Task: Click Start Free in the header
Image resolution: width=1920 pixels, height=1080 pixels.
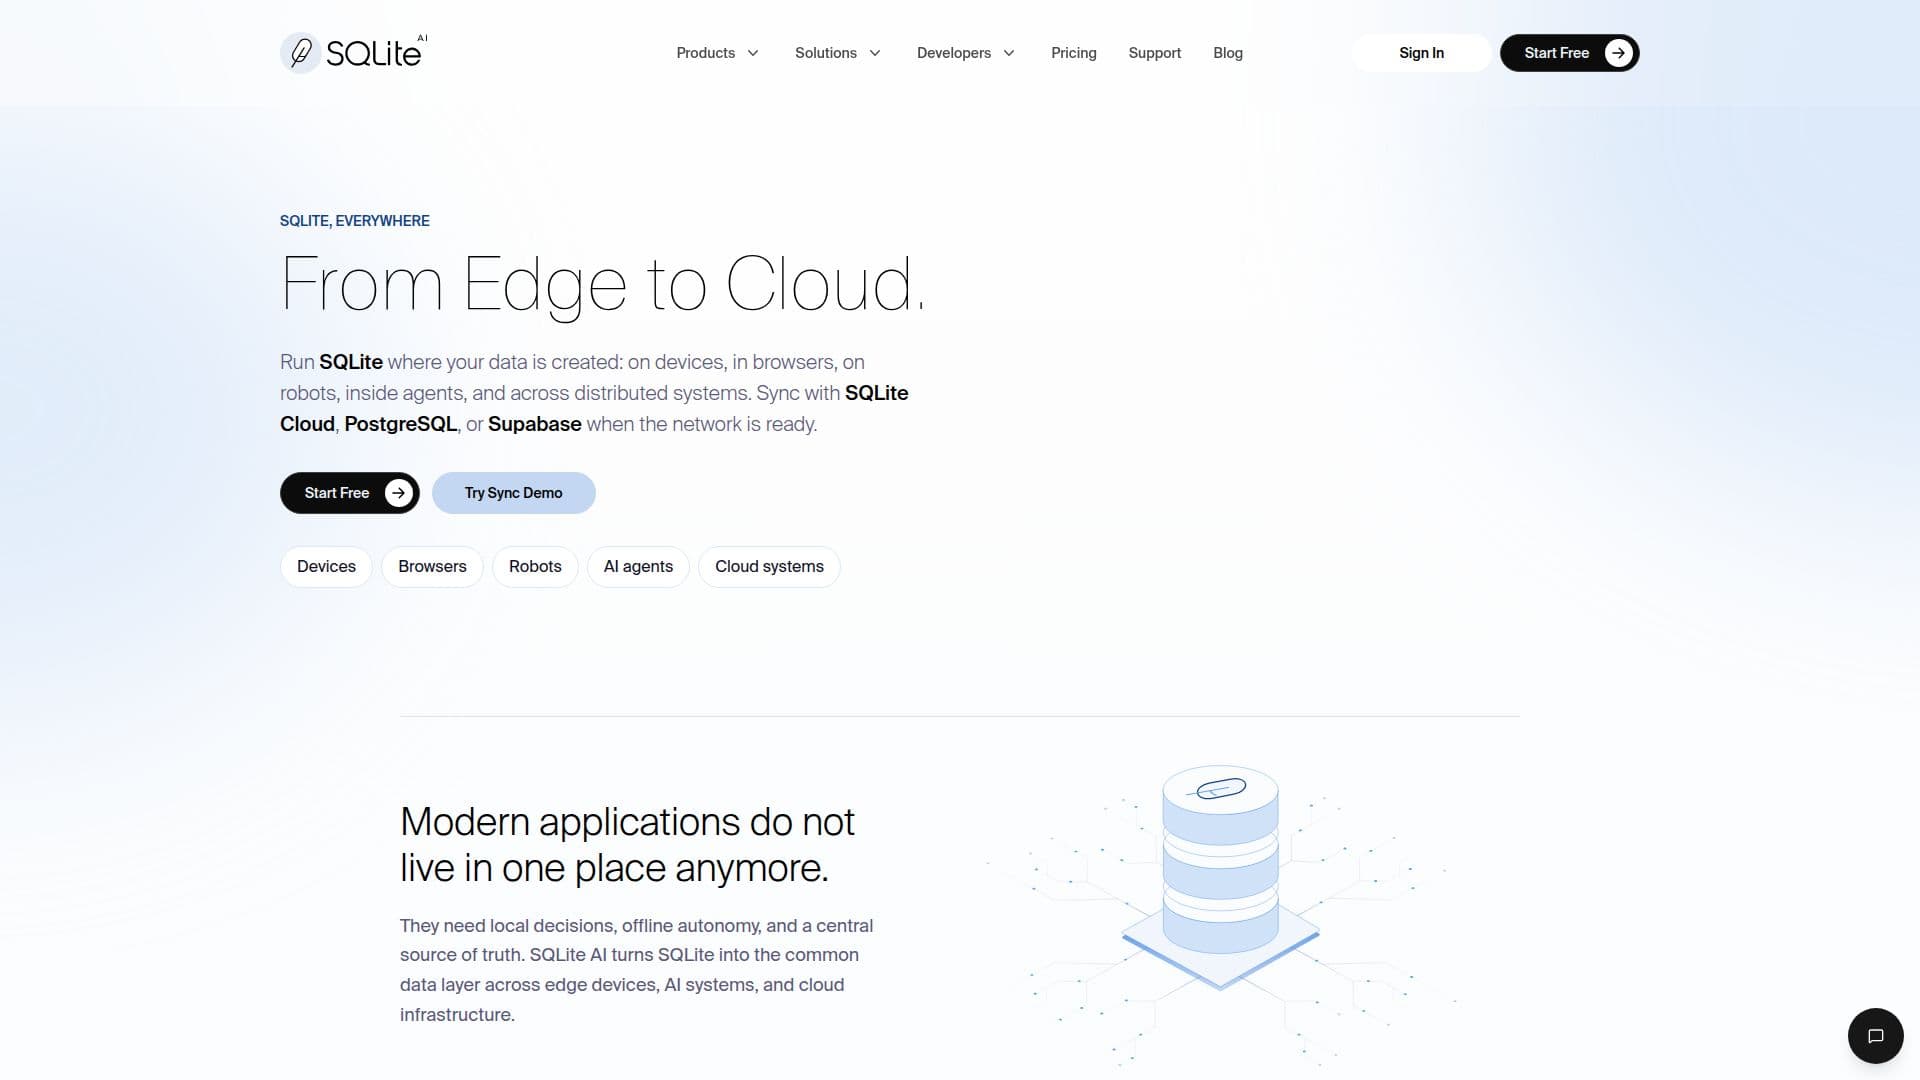Action: click(x=1569, y=53)
